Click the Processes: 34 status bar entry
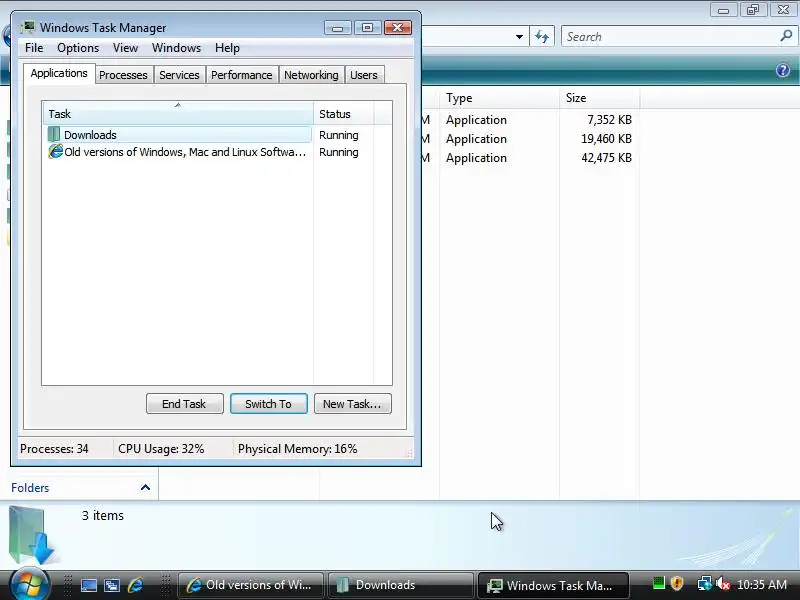 [x=54, y=449]
